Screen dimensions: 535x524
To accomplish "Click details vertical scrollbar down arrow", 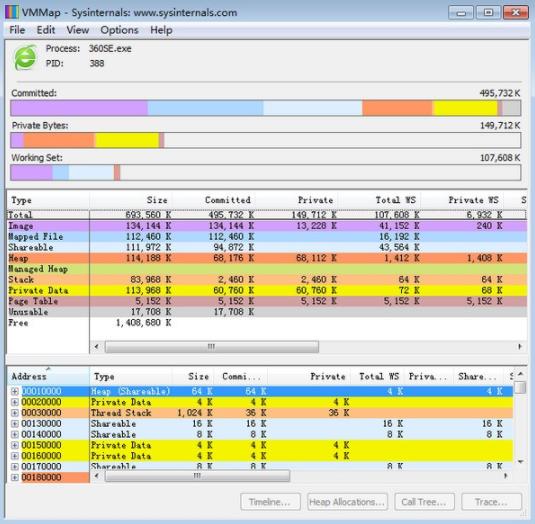I will (x=521, y=462).
